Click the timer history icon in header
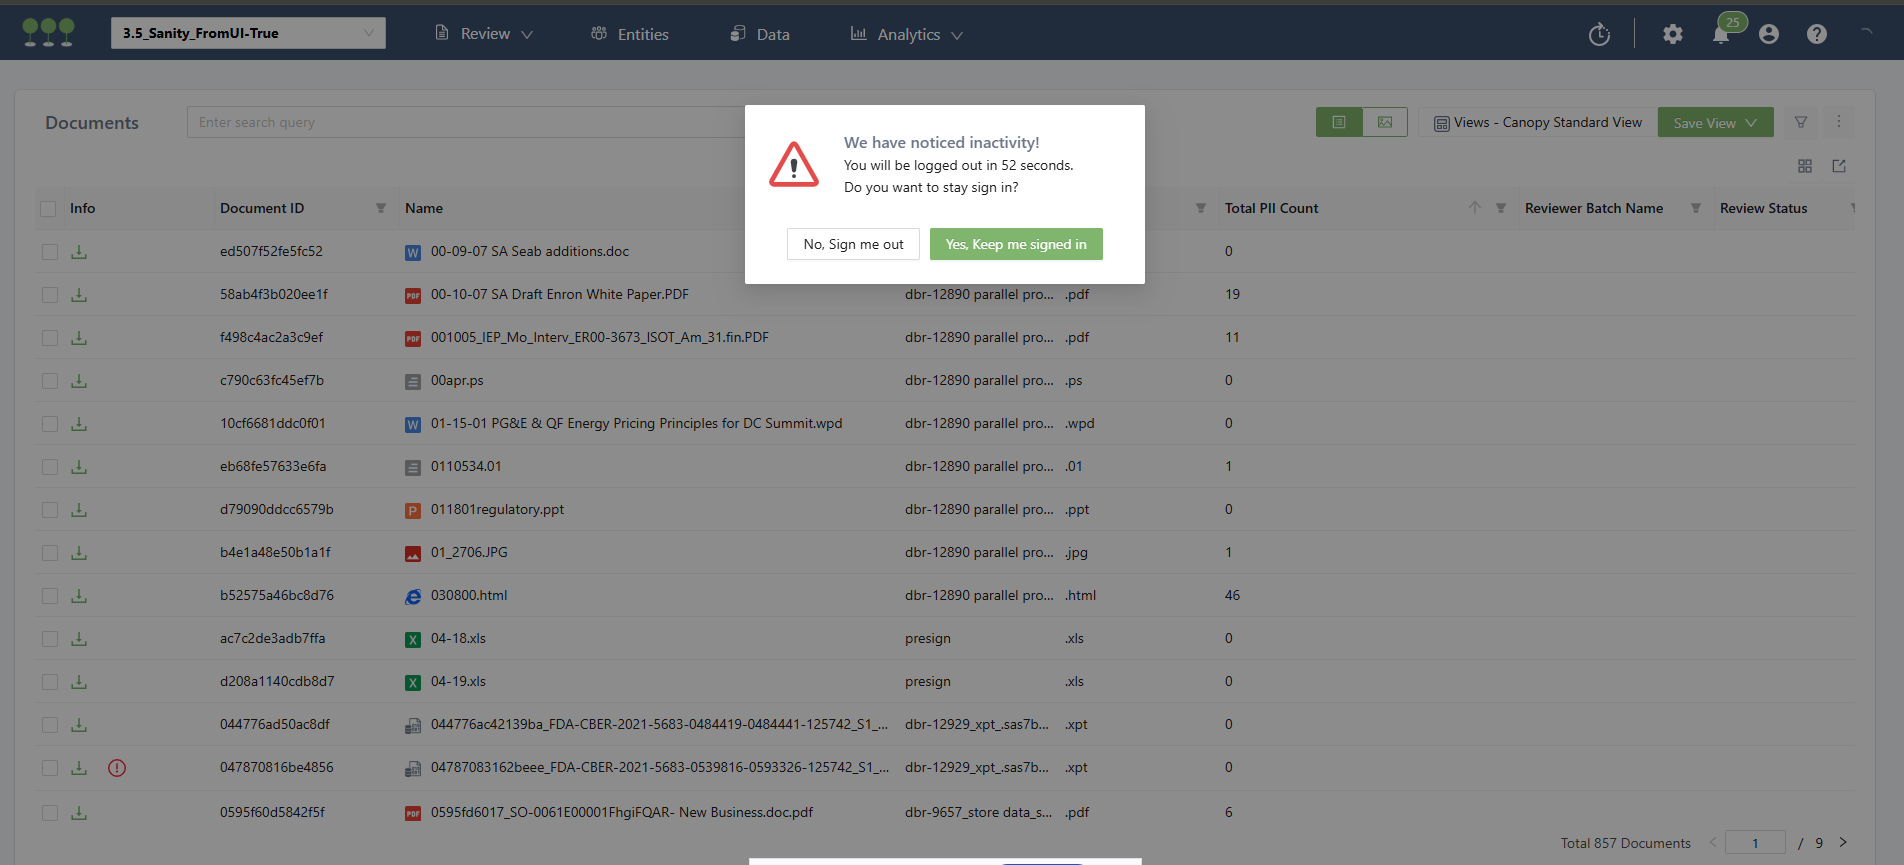This screenshot has width=1904, height=865. pyautogui.click(x=1599, y=35)
